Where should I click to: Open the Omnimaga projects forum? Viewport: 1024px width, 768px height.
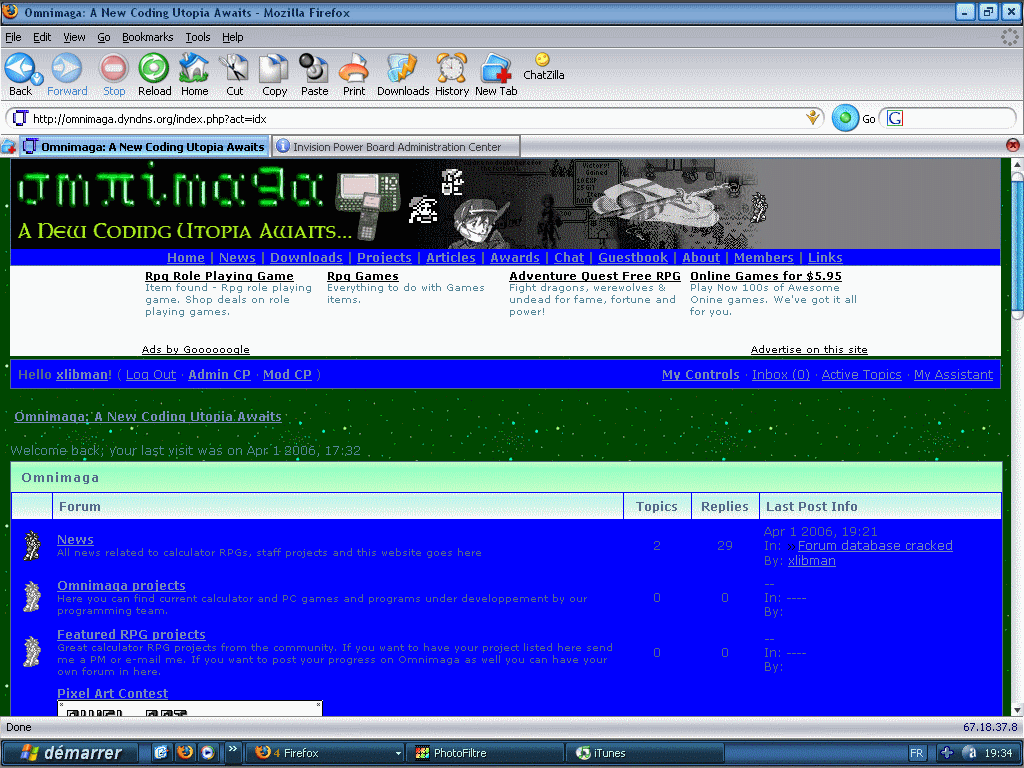(x=121, y=585)
